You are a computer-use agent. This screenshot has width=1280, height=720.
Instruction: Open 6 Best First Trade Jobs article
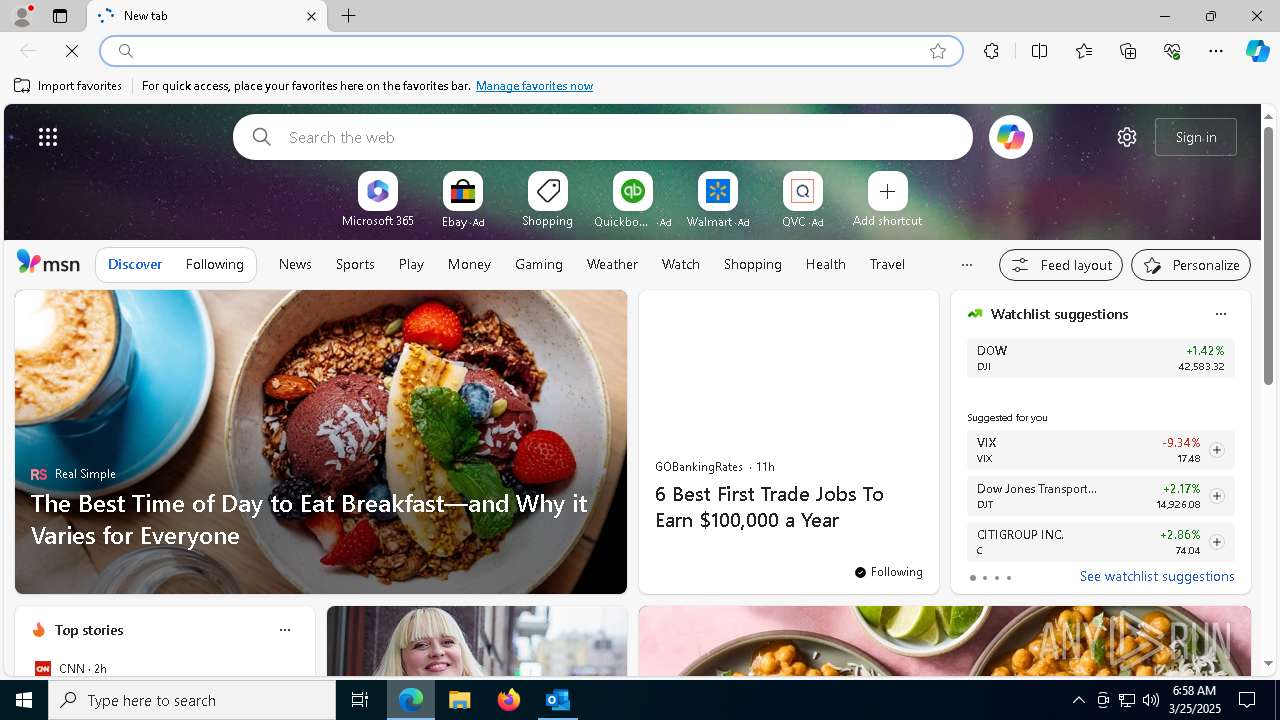(x=769, y=507)
